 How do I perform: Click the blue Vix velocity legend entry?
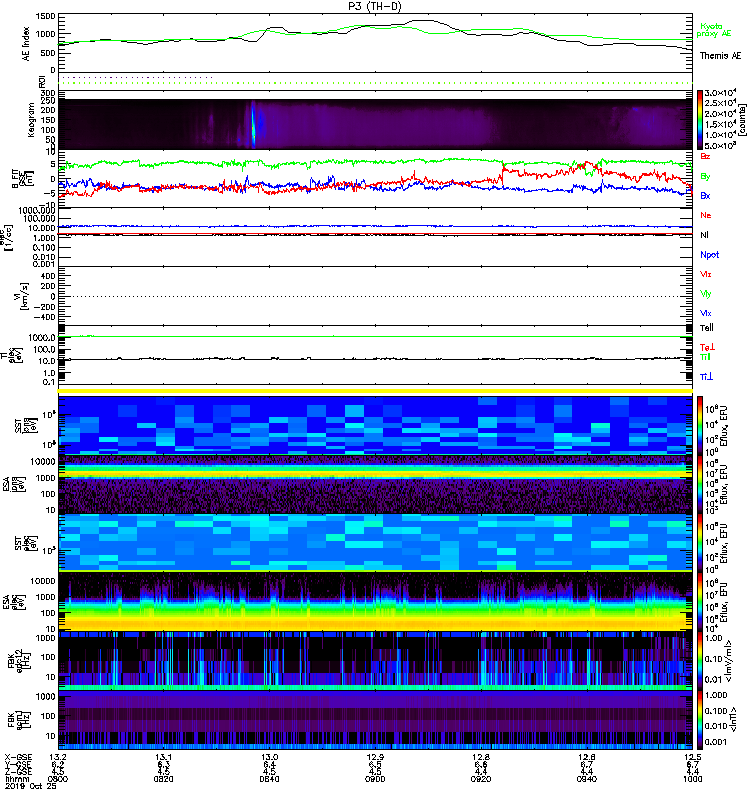pyautogui.click(x=705, y=313)
